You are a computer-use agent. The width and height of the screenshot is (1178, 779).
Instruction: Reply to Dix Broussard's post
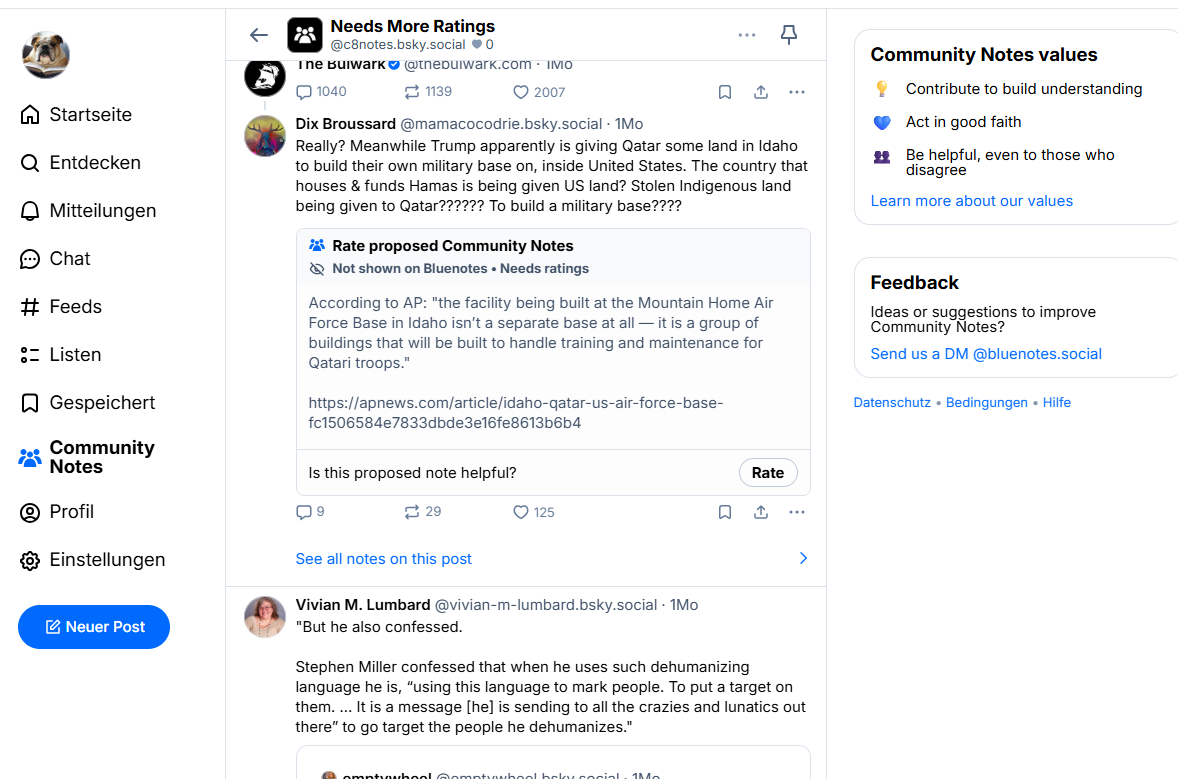pos(305,512)
